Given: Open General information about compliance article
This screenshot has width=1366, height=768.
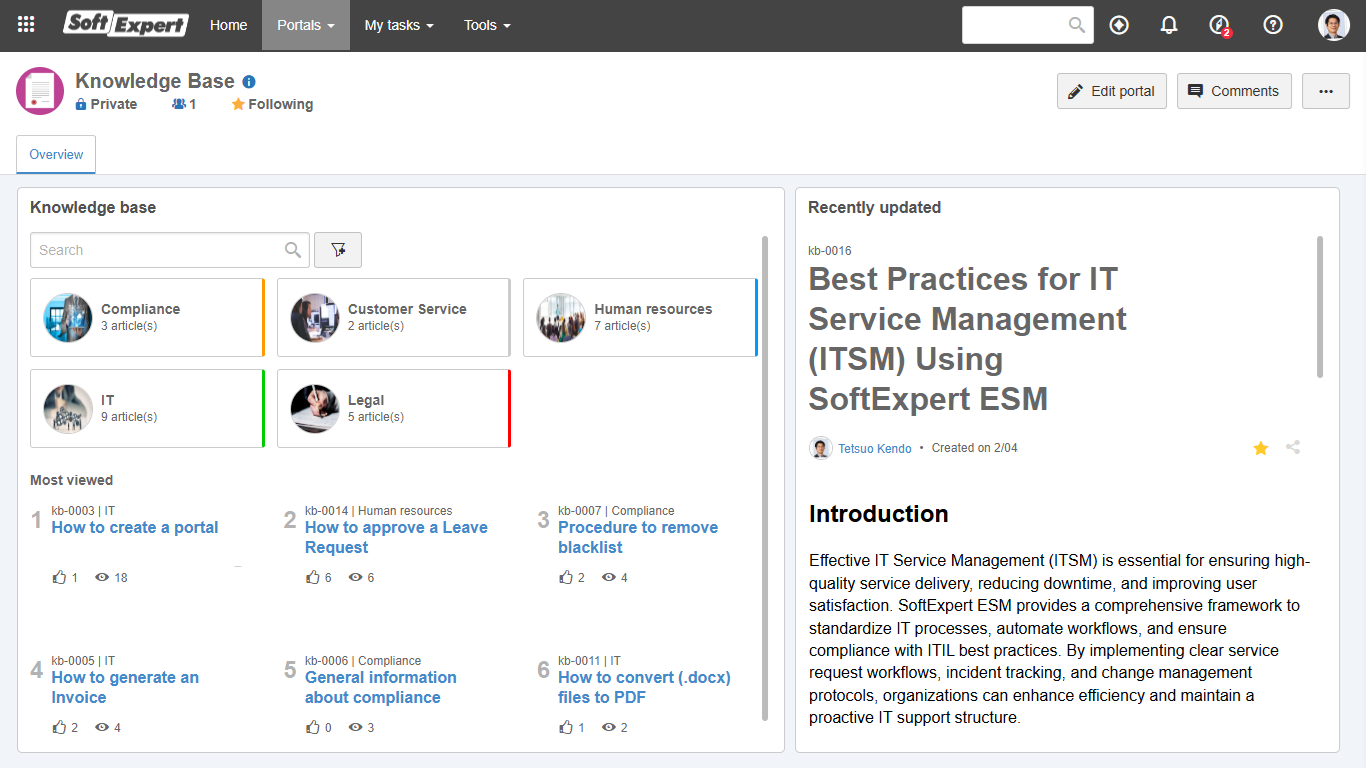Looking at the screenshot, I should tap(381, 687).
